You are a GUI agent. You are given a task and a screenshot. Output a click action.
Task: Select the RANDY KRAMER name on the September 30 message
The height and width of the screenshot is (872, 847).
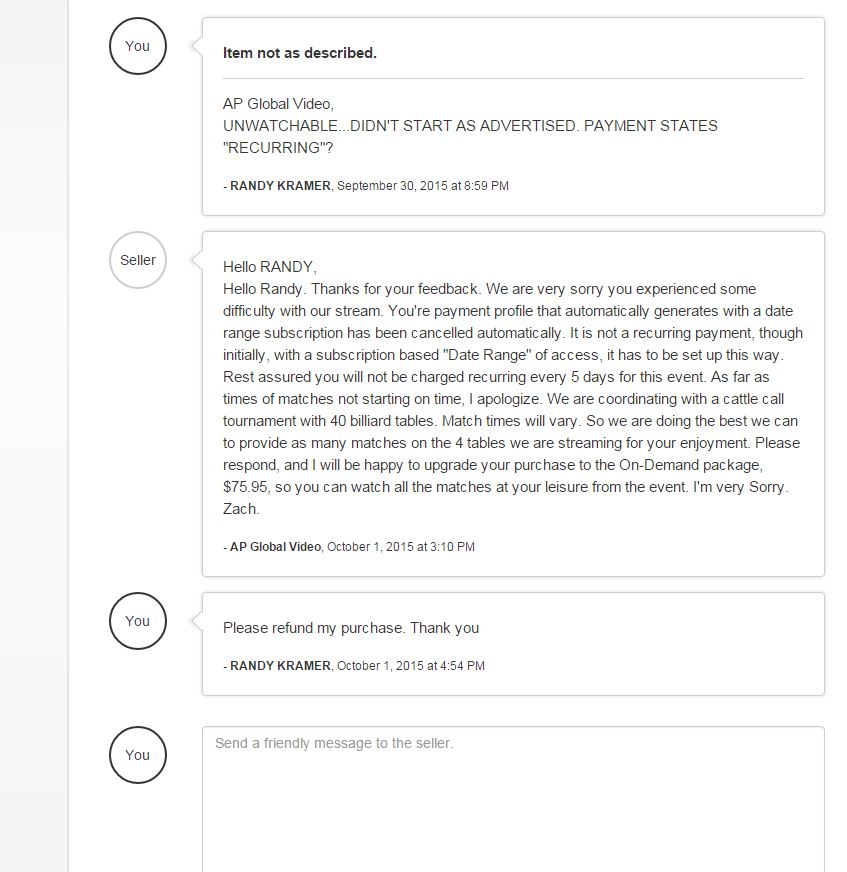280,186
